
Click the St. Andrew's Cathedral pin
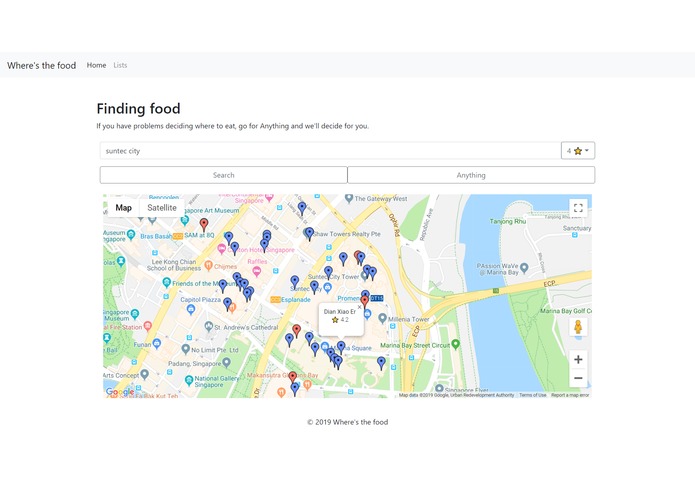click(209, 327)
